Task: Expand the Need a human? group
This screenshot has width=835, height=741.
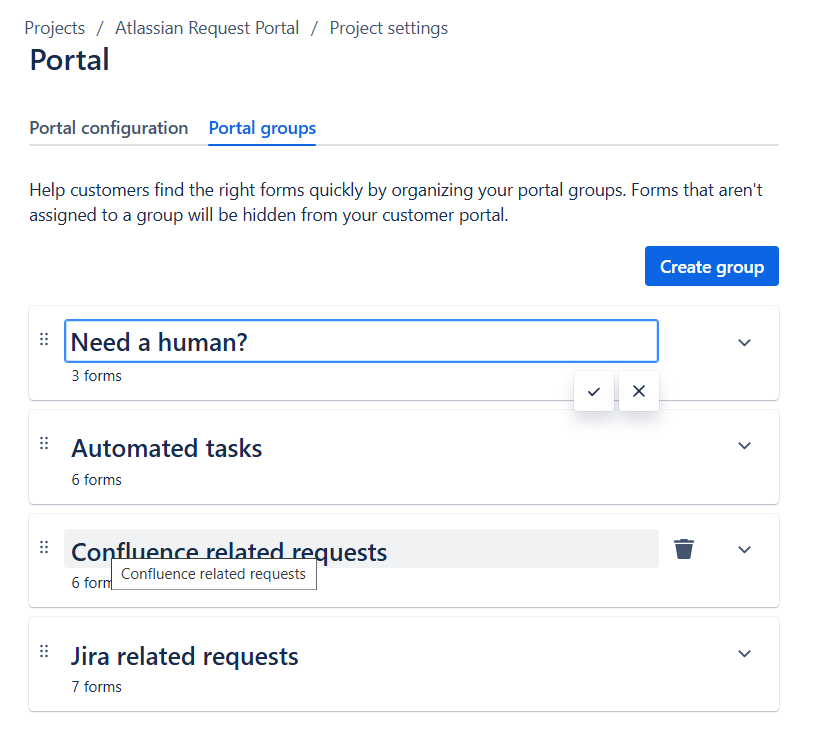Action: [744, 342]
